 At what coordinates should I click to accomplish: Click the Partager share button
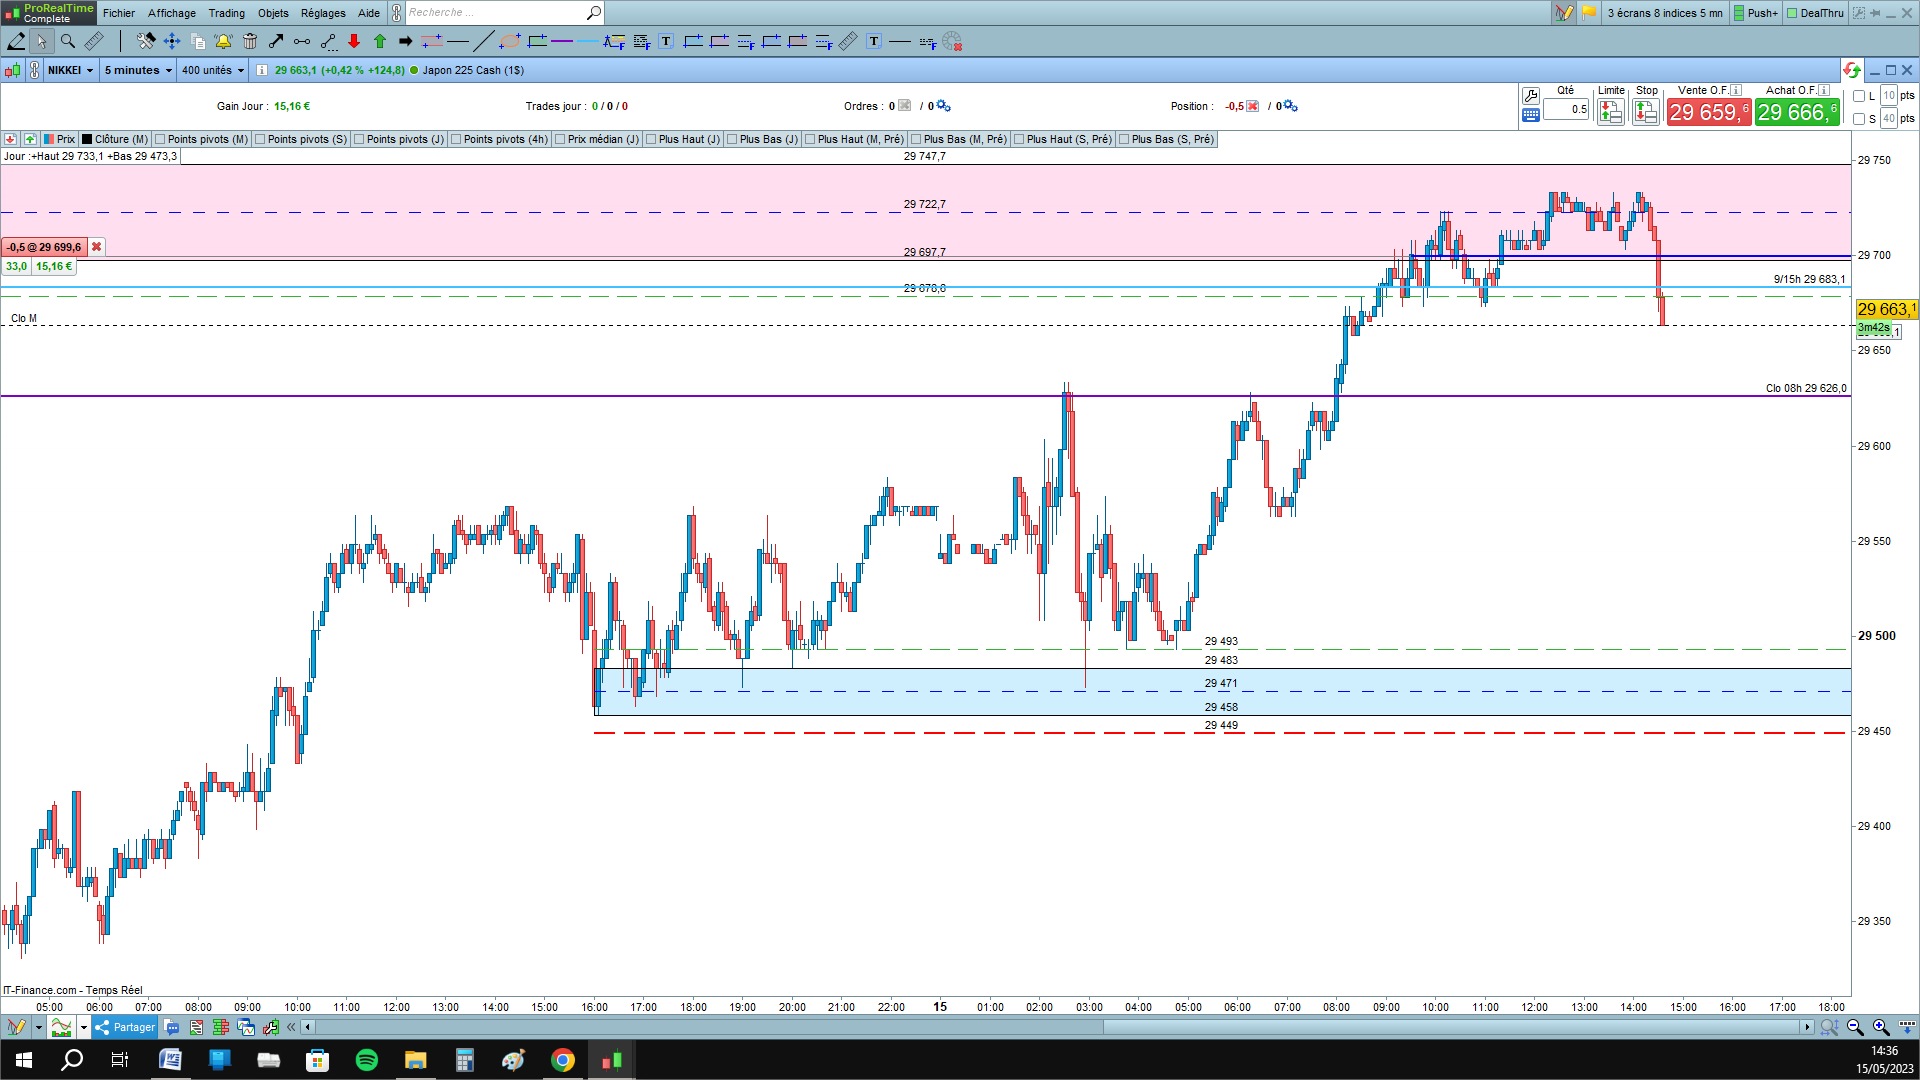pos(125,1027)
